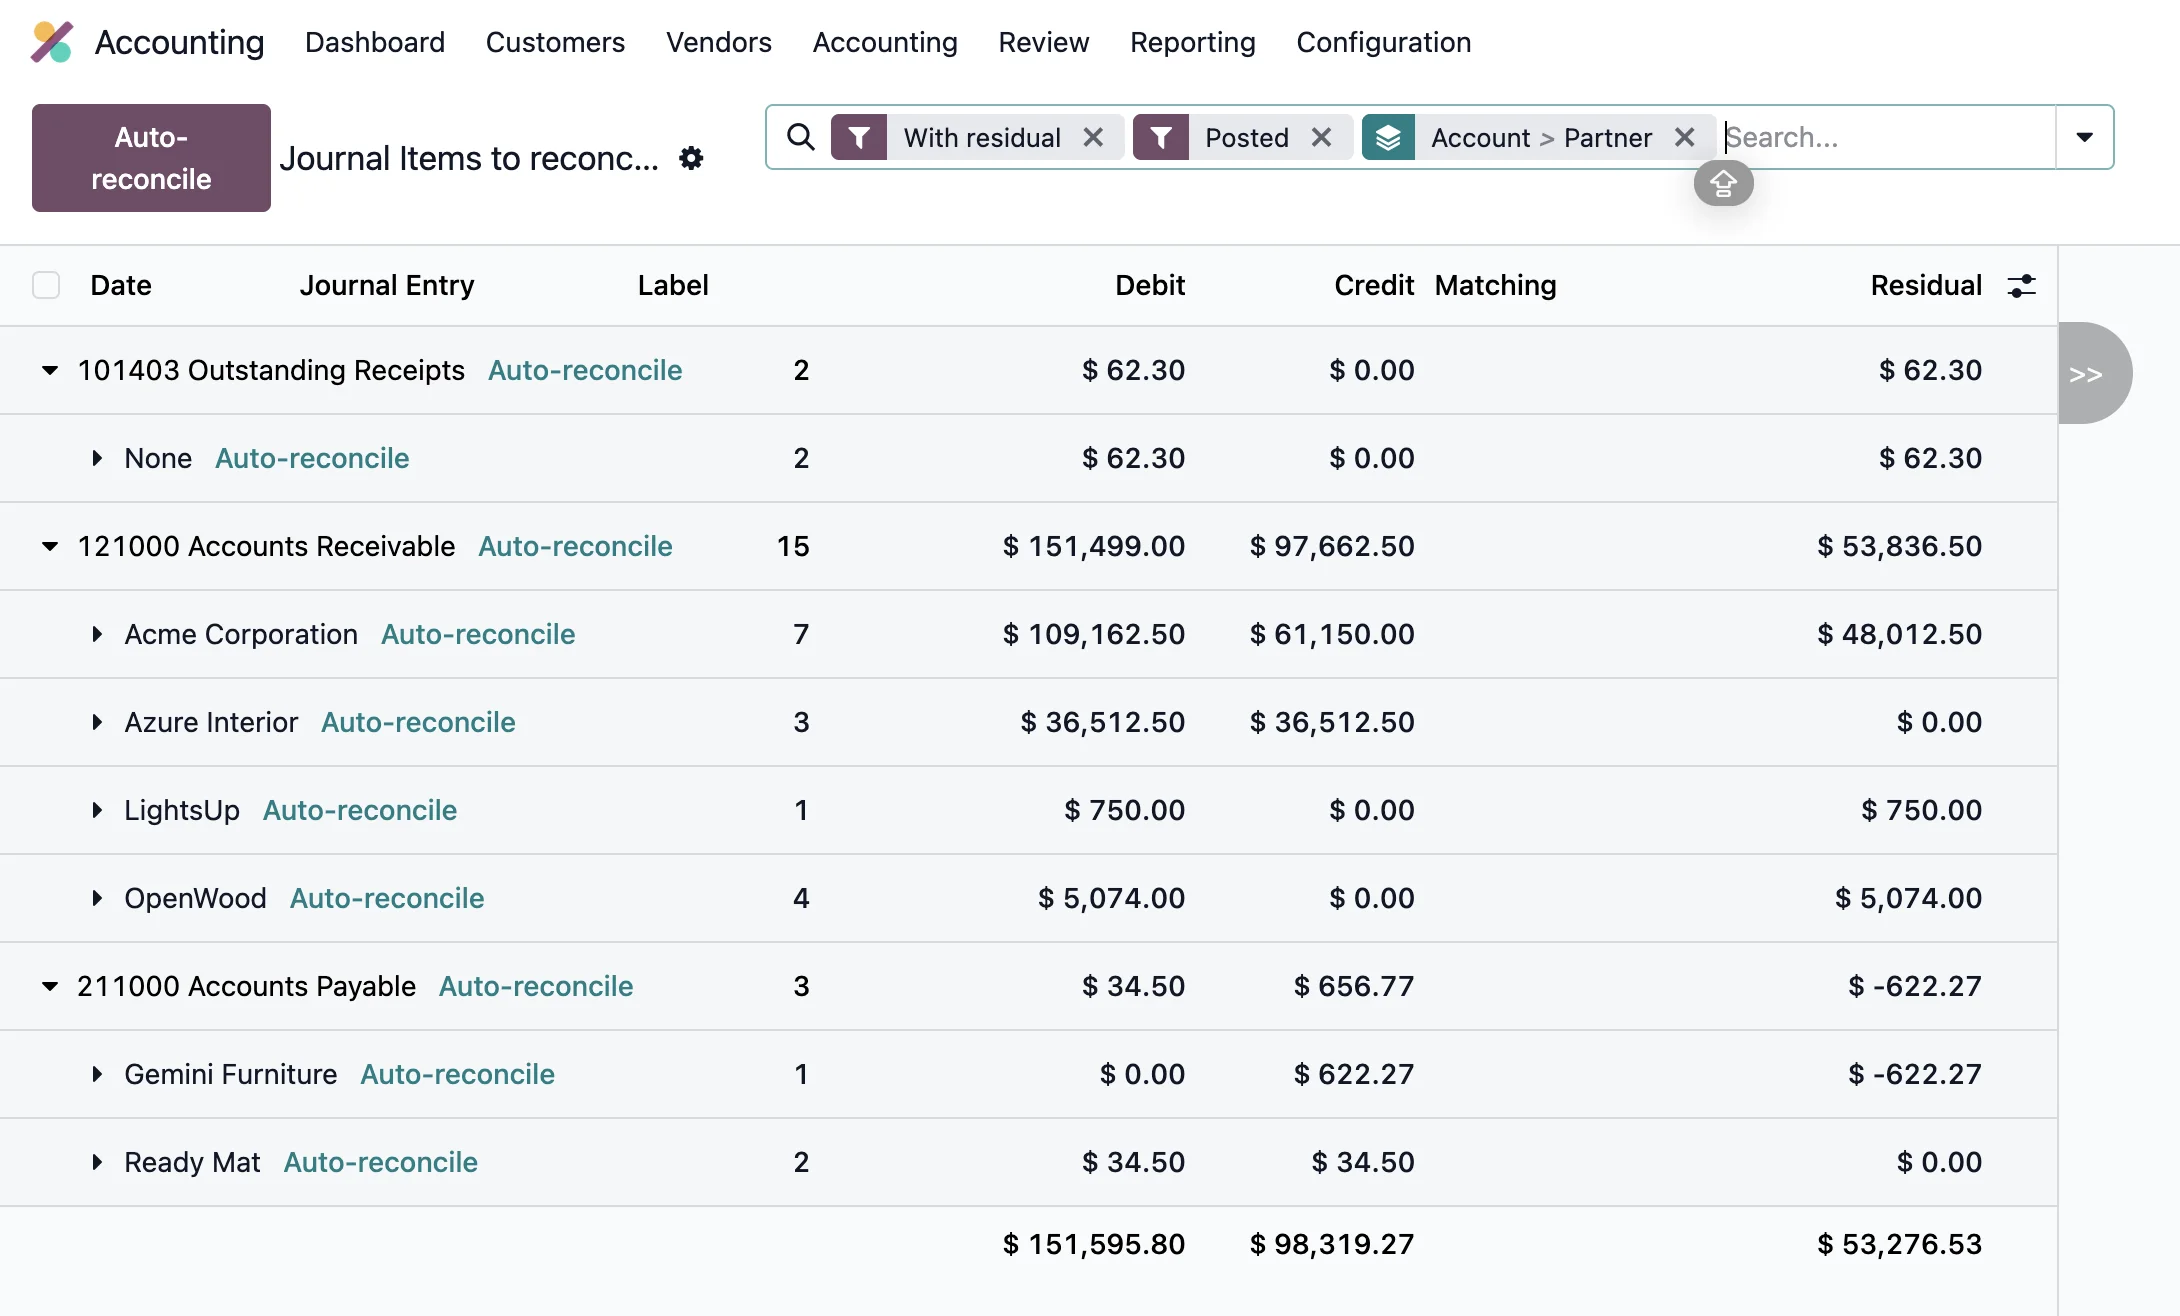Screen dimensions: 2180x1316
Task: Open the Dashboard menu
Action: (x=375, y=42)
